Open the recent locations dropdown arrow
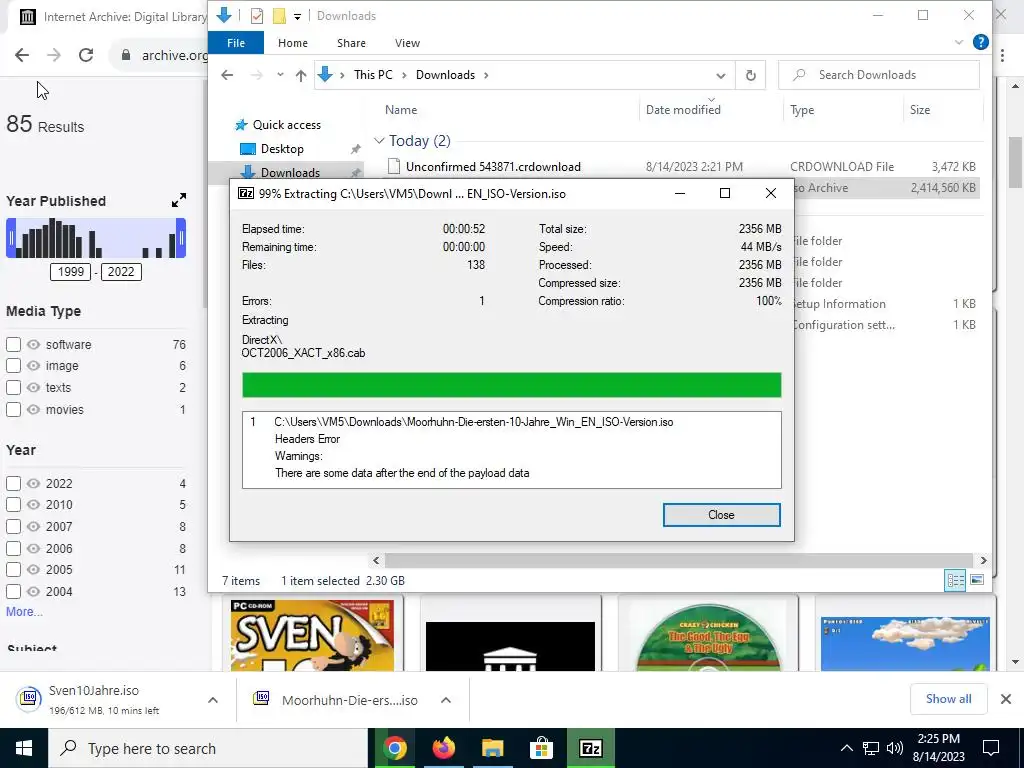1024x768 pixels. [280, 75]
